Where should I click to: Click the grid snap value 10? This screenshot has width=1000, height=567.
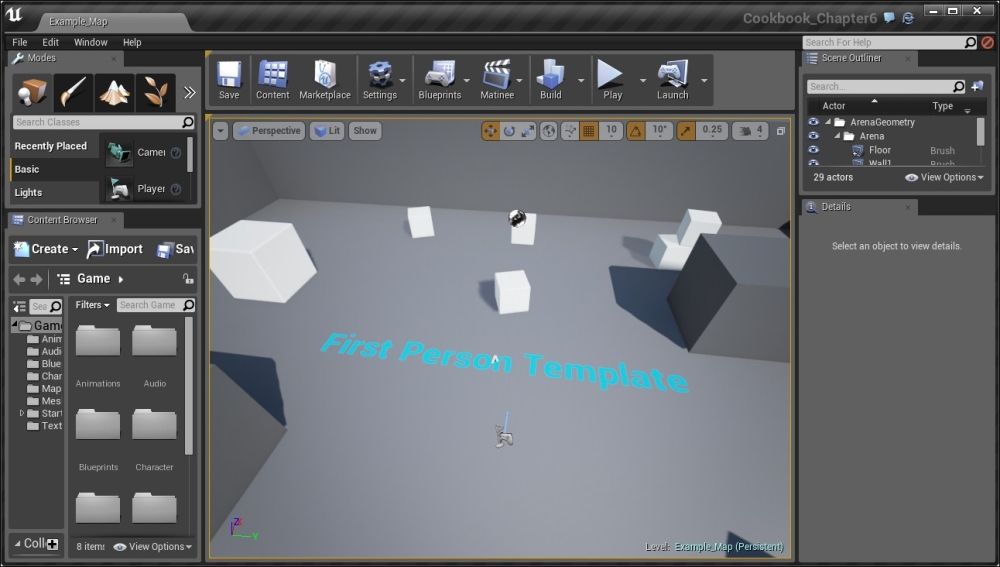[x=611, y=130]
